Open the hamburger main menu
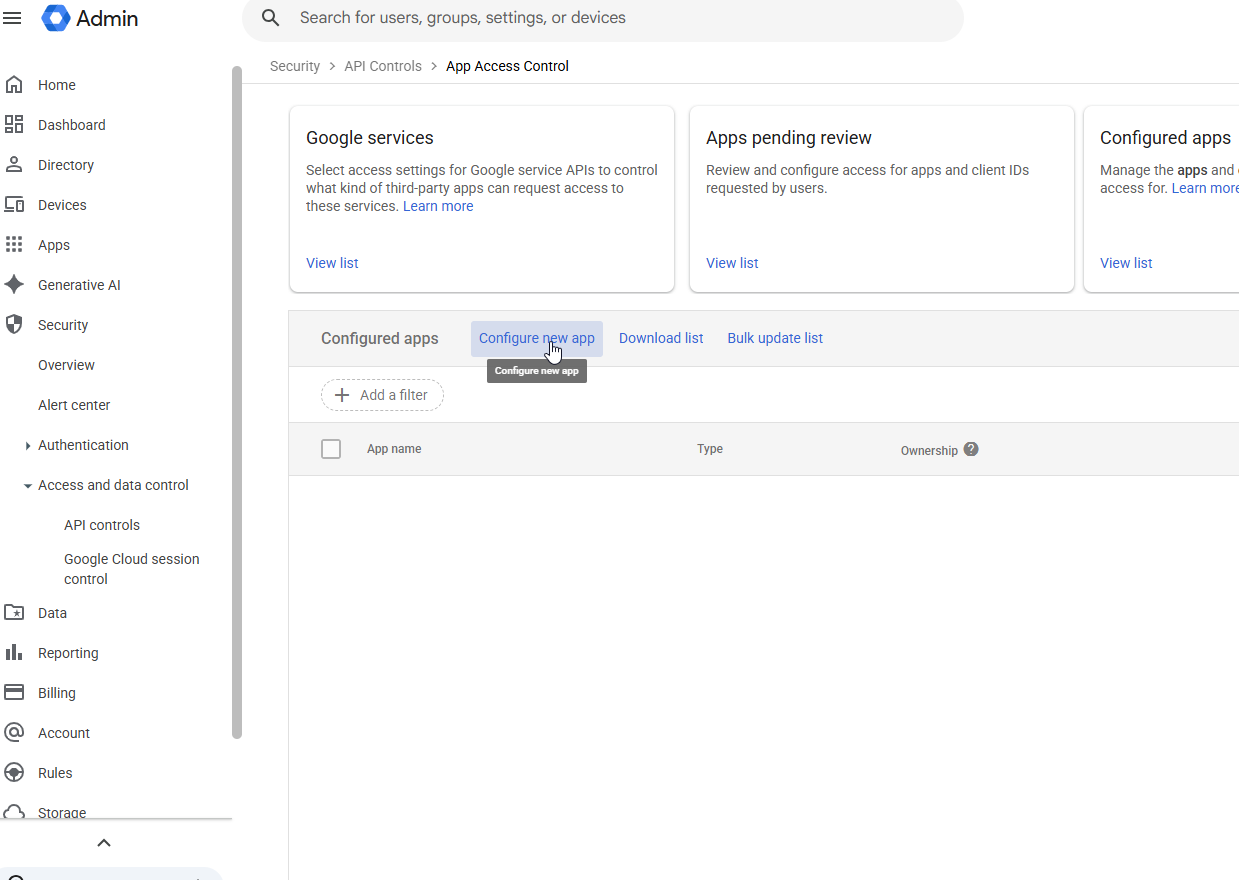Viewport: 1239px width, 880px height. click(x=13, y=18)
